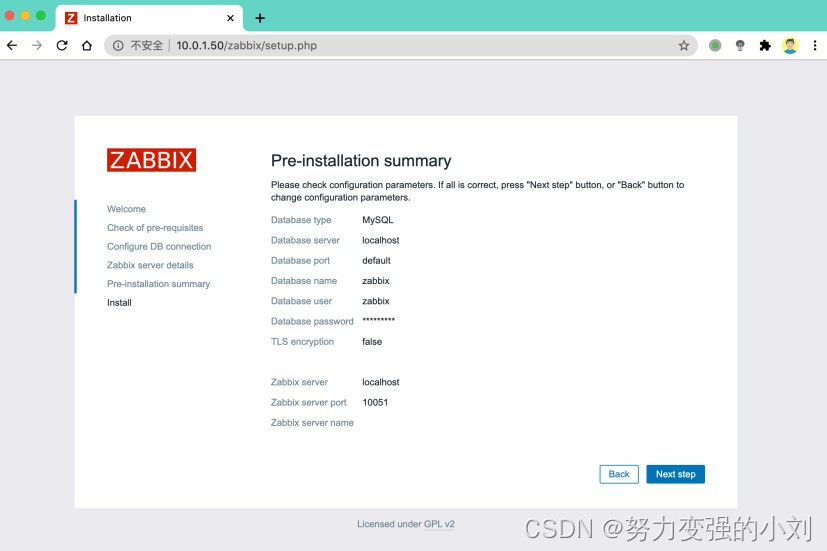Click the browser forward arrow
Image resolution: width=827 pixels, height=551 pixels.
pos(37,45)
